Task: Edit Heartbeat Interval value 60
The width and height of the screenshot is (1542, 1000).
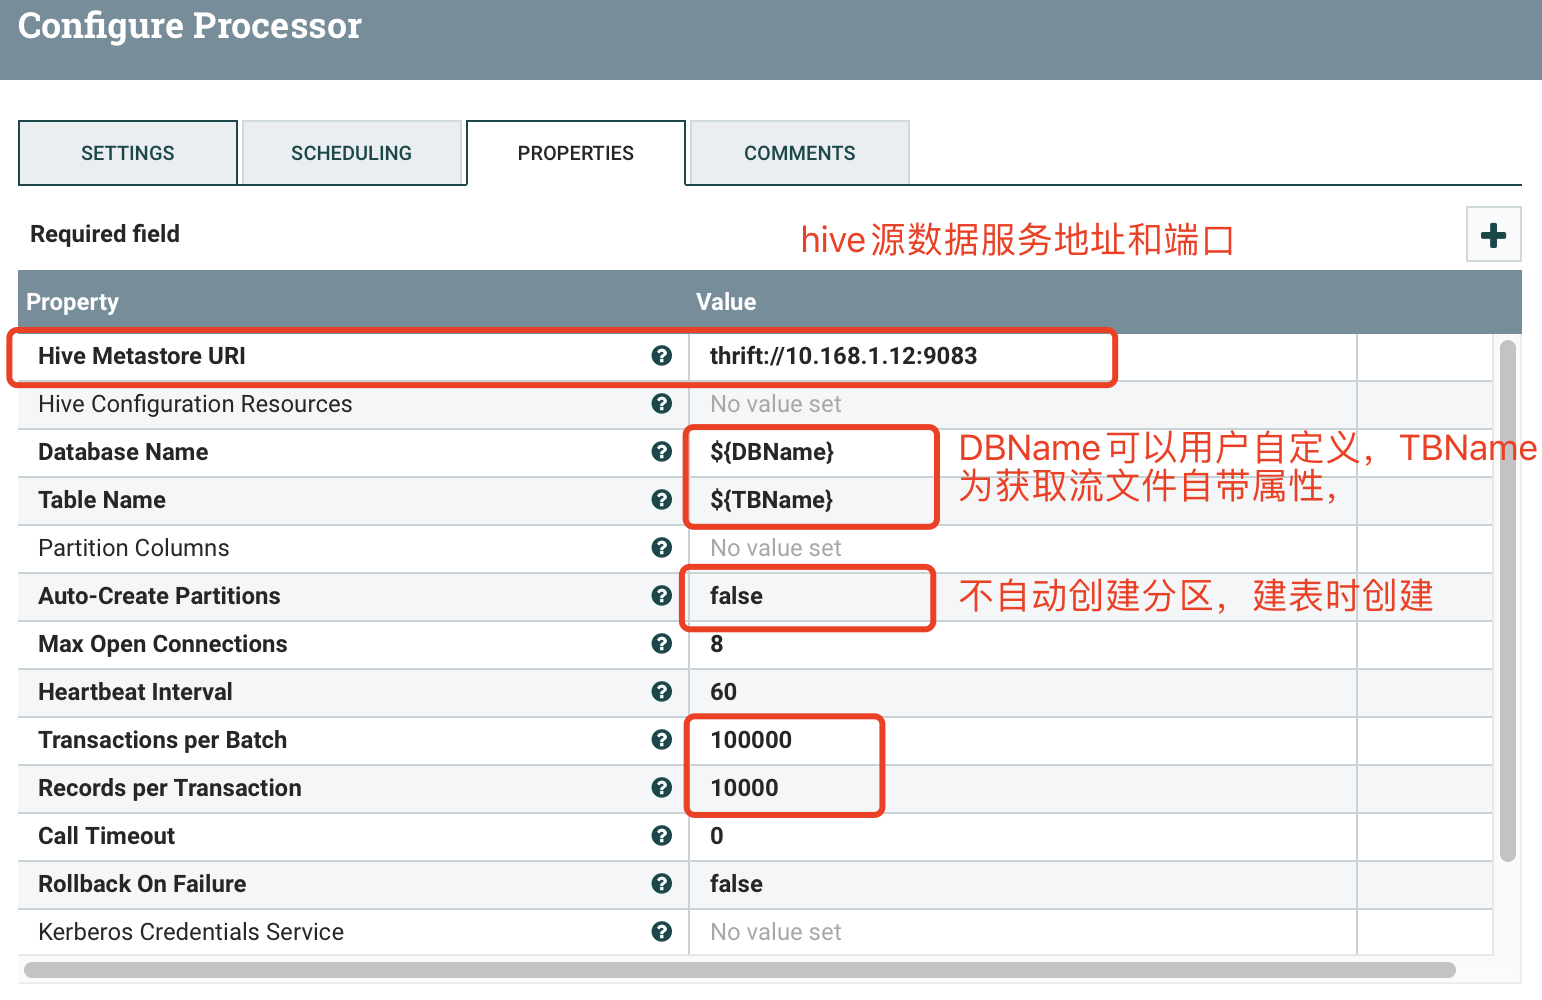Action: click(x=1022, y=692)
